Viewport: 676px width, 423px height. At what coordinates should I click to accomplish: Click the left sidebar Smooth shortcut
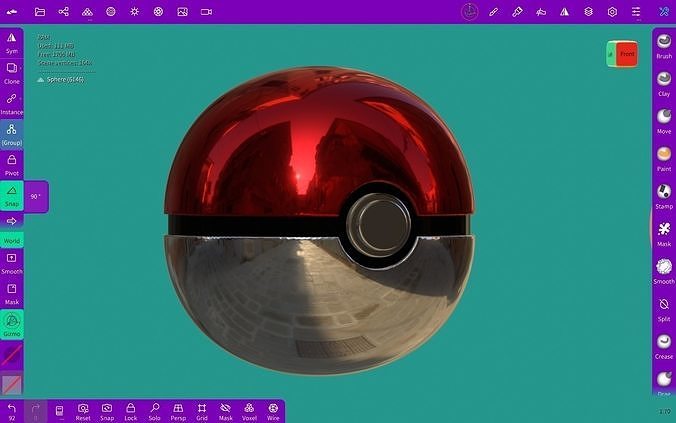(12, 263)
